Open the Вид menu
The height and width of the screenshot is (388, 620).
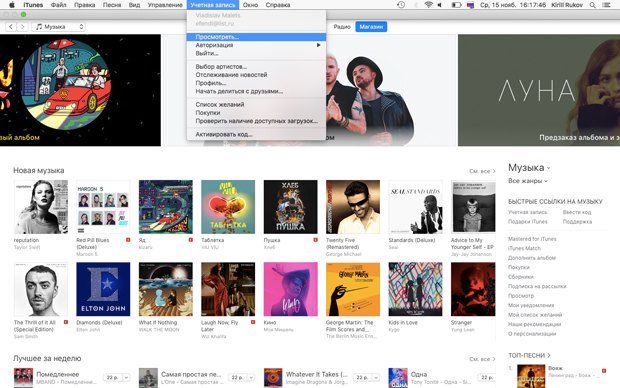(x=134, y=5)
